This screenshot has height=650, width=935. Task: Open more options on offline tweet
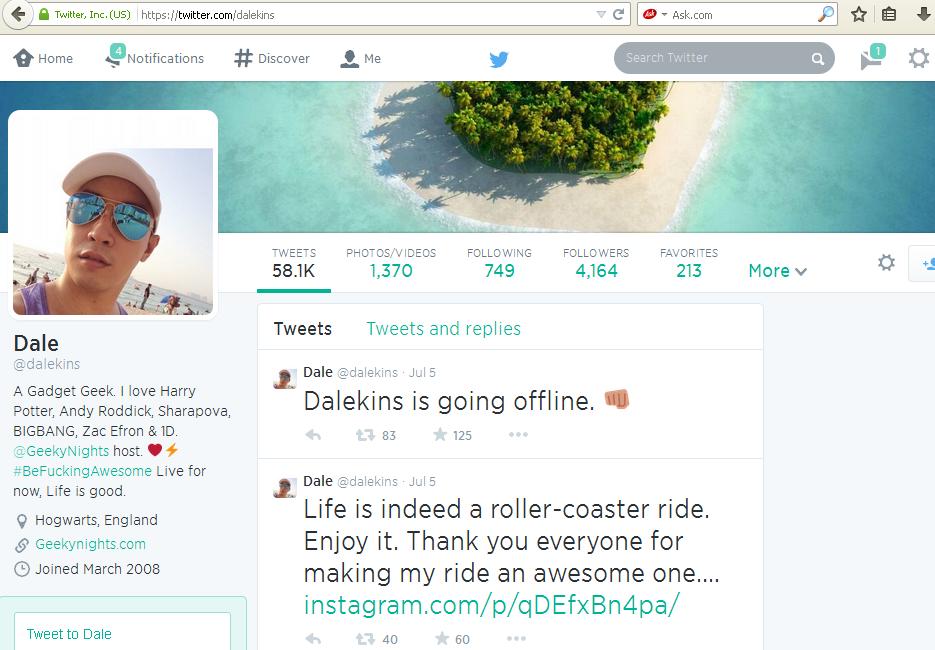click(x=518, y=434)
